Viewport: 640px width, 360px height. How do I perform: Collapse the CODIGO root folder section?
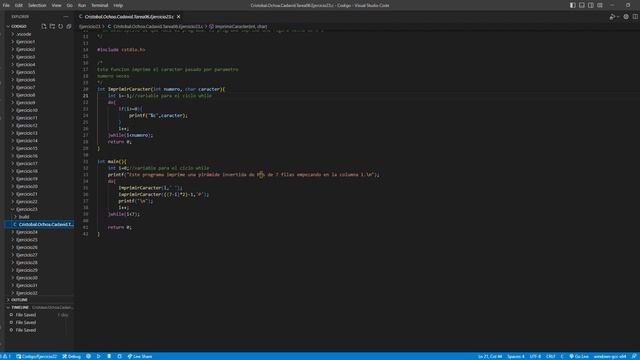(x=18, y=26)
